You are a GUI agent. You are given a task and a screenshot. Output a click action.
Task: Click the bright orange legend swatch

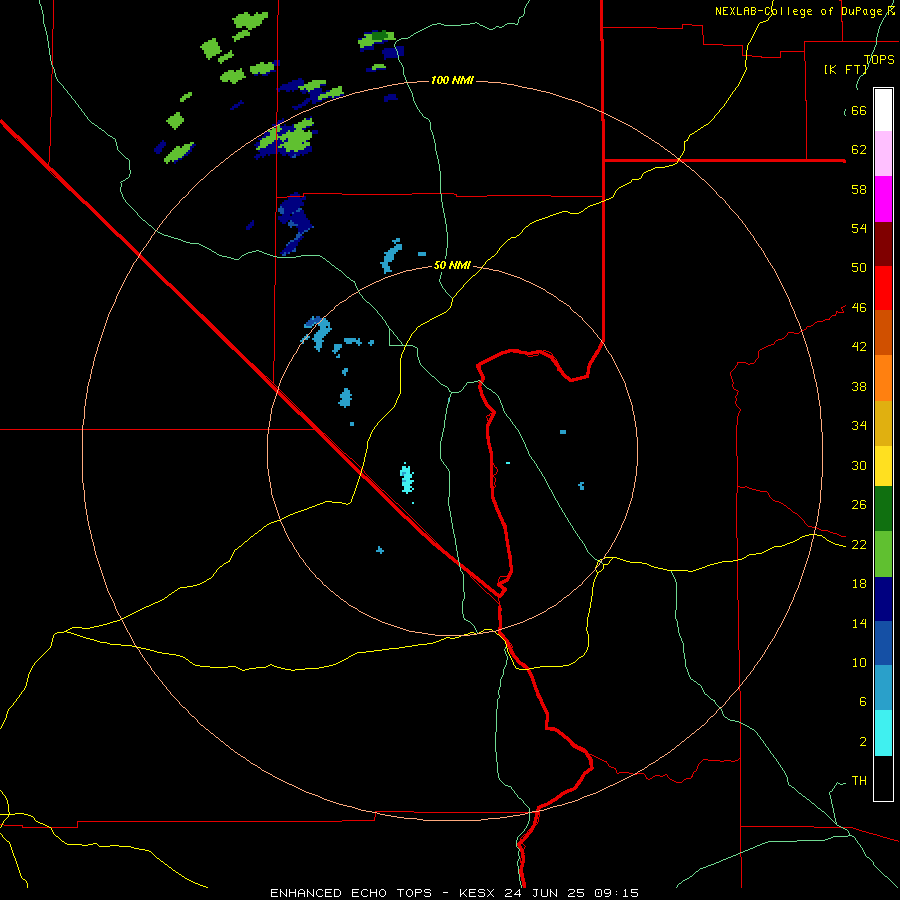883,378
